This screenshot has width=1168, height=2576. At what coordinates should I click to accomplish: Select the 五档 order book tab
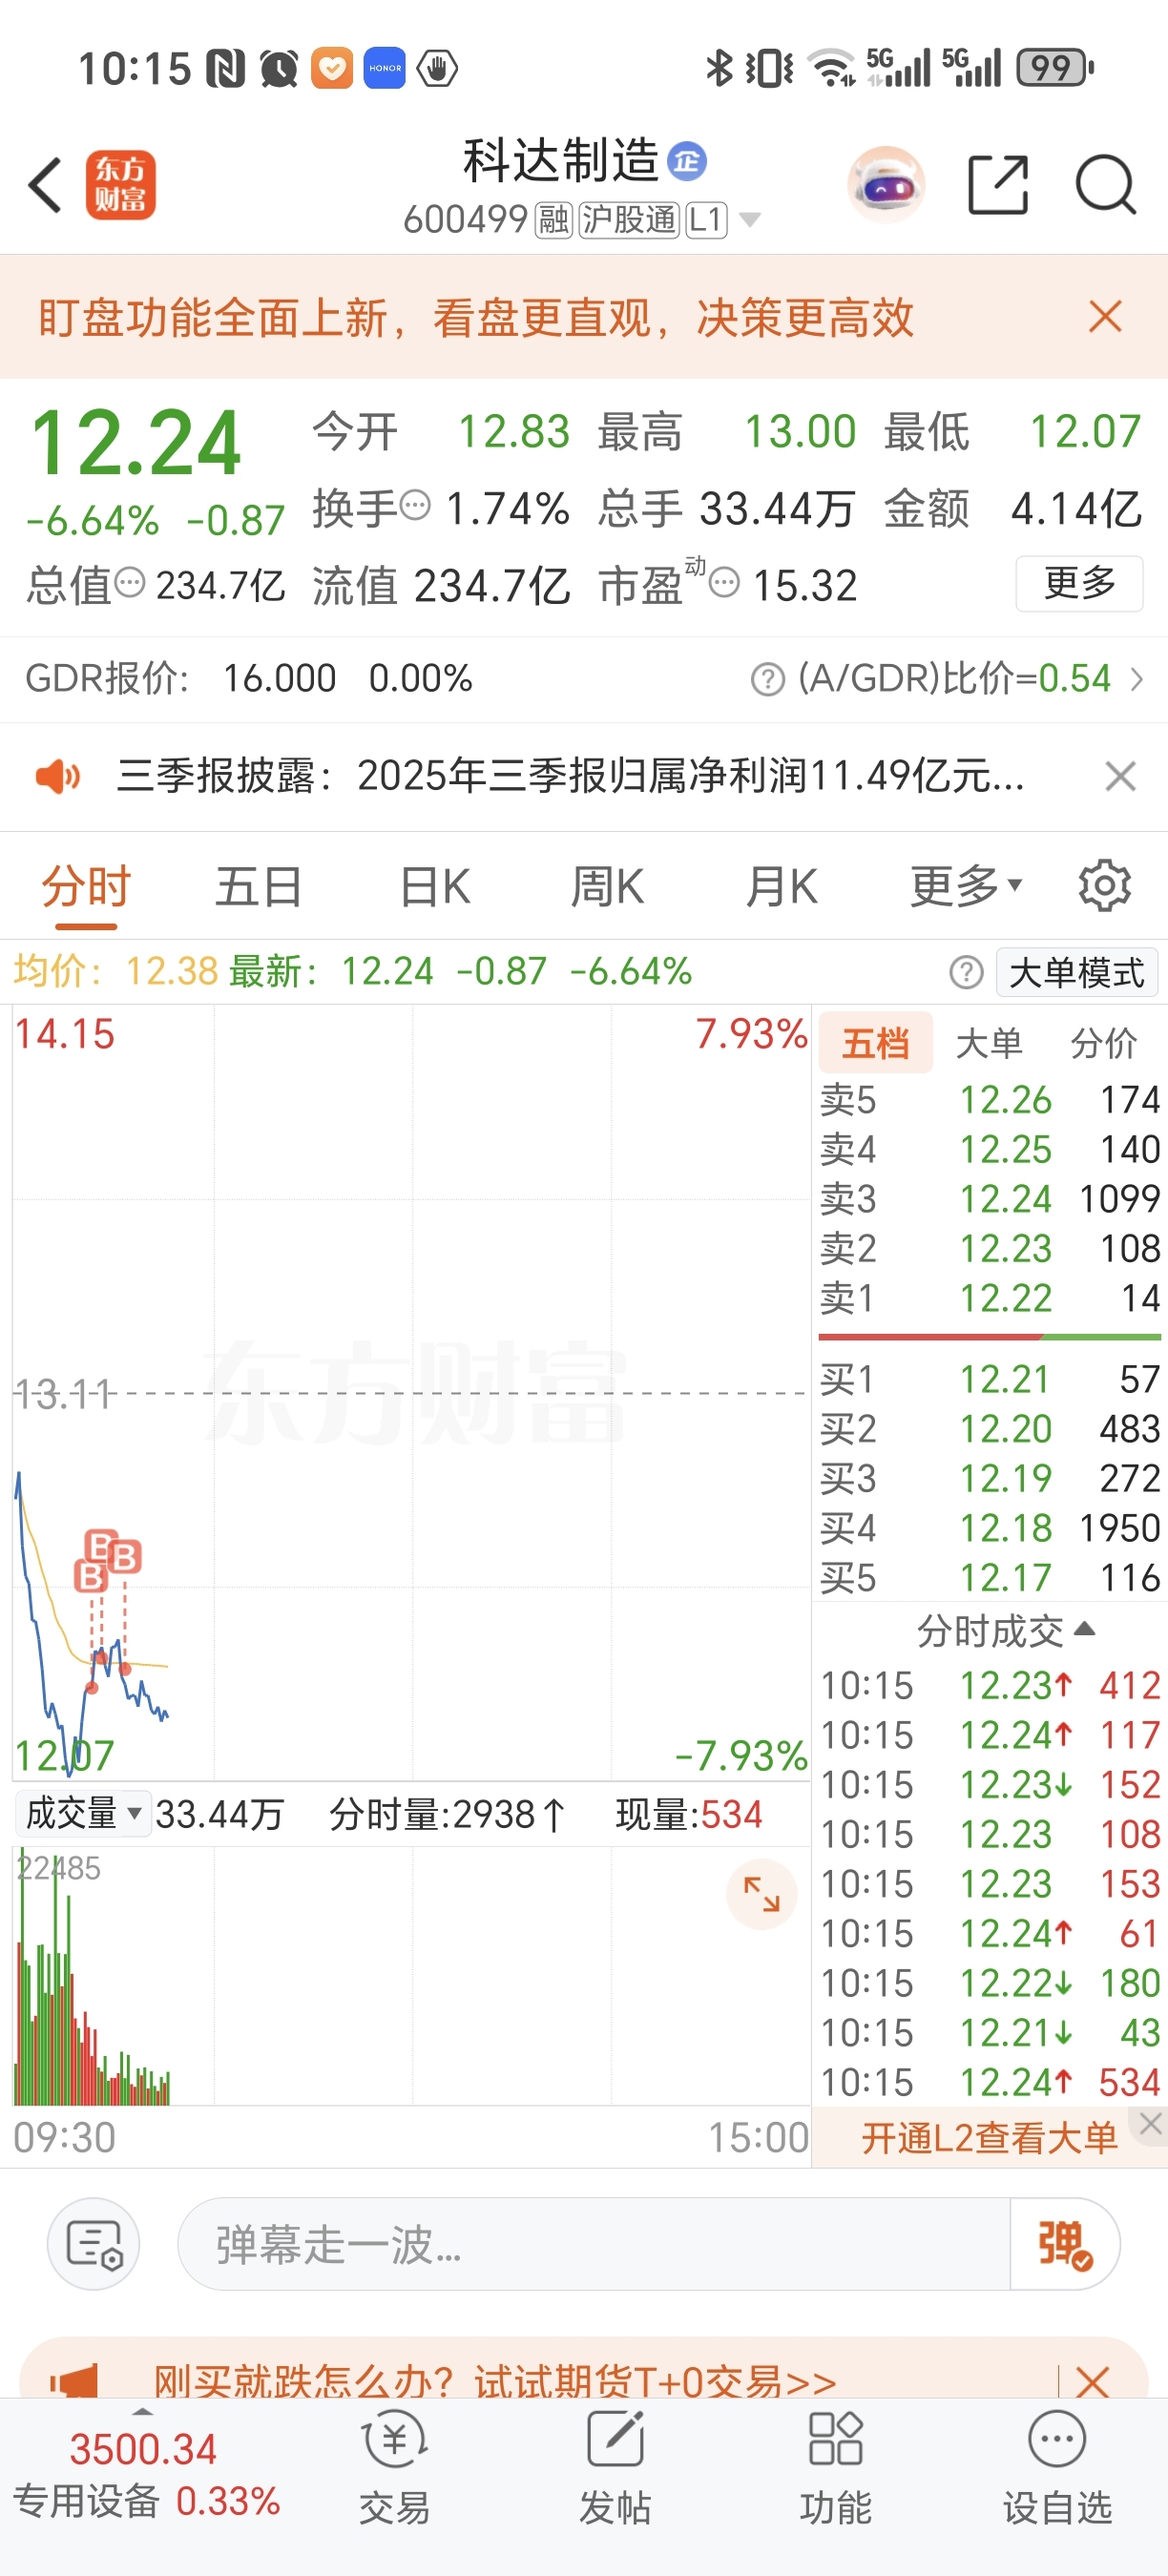coord(876,1043)
